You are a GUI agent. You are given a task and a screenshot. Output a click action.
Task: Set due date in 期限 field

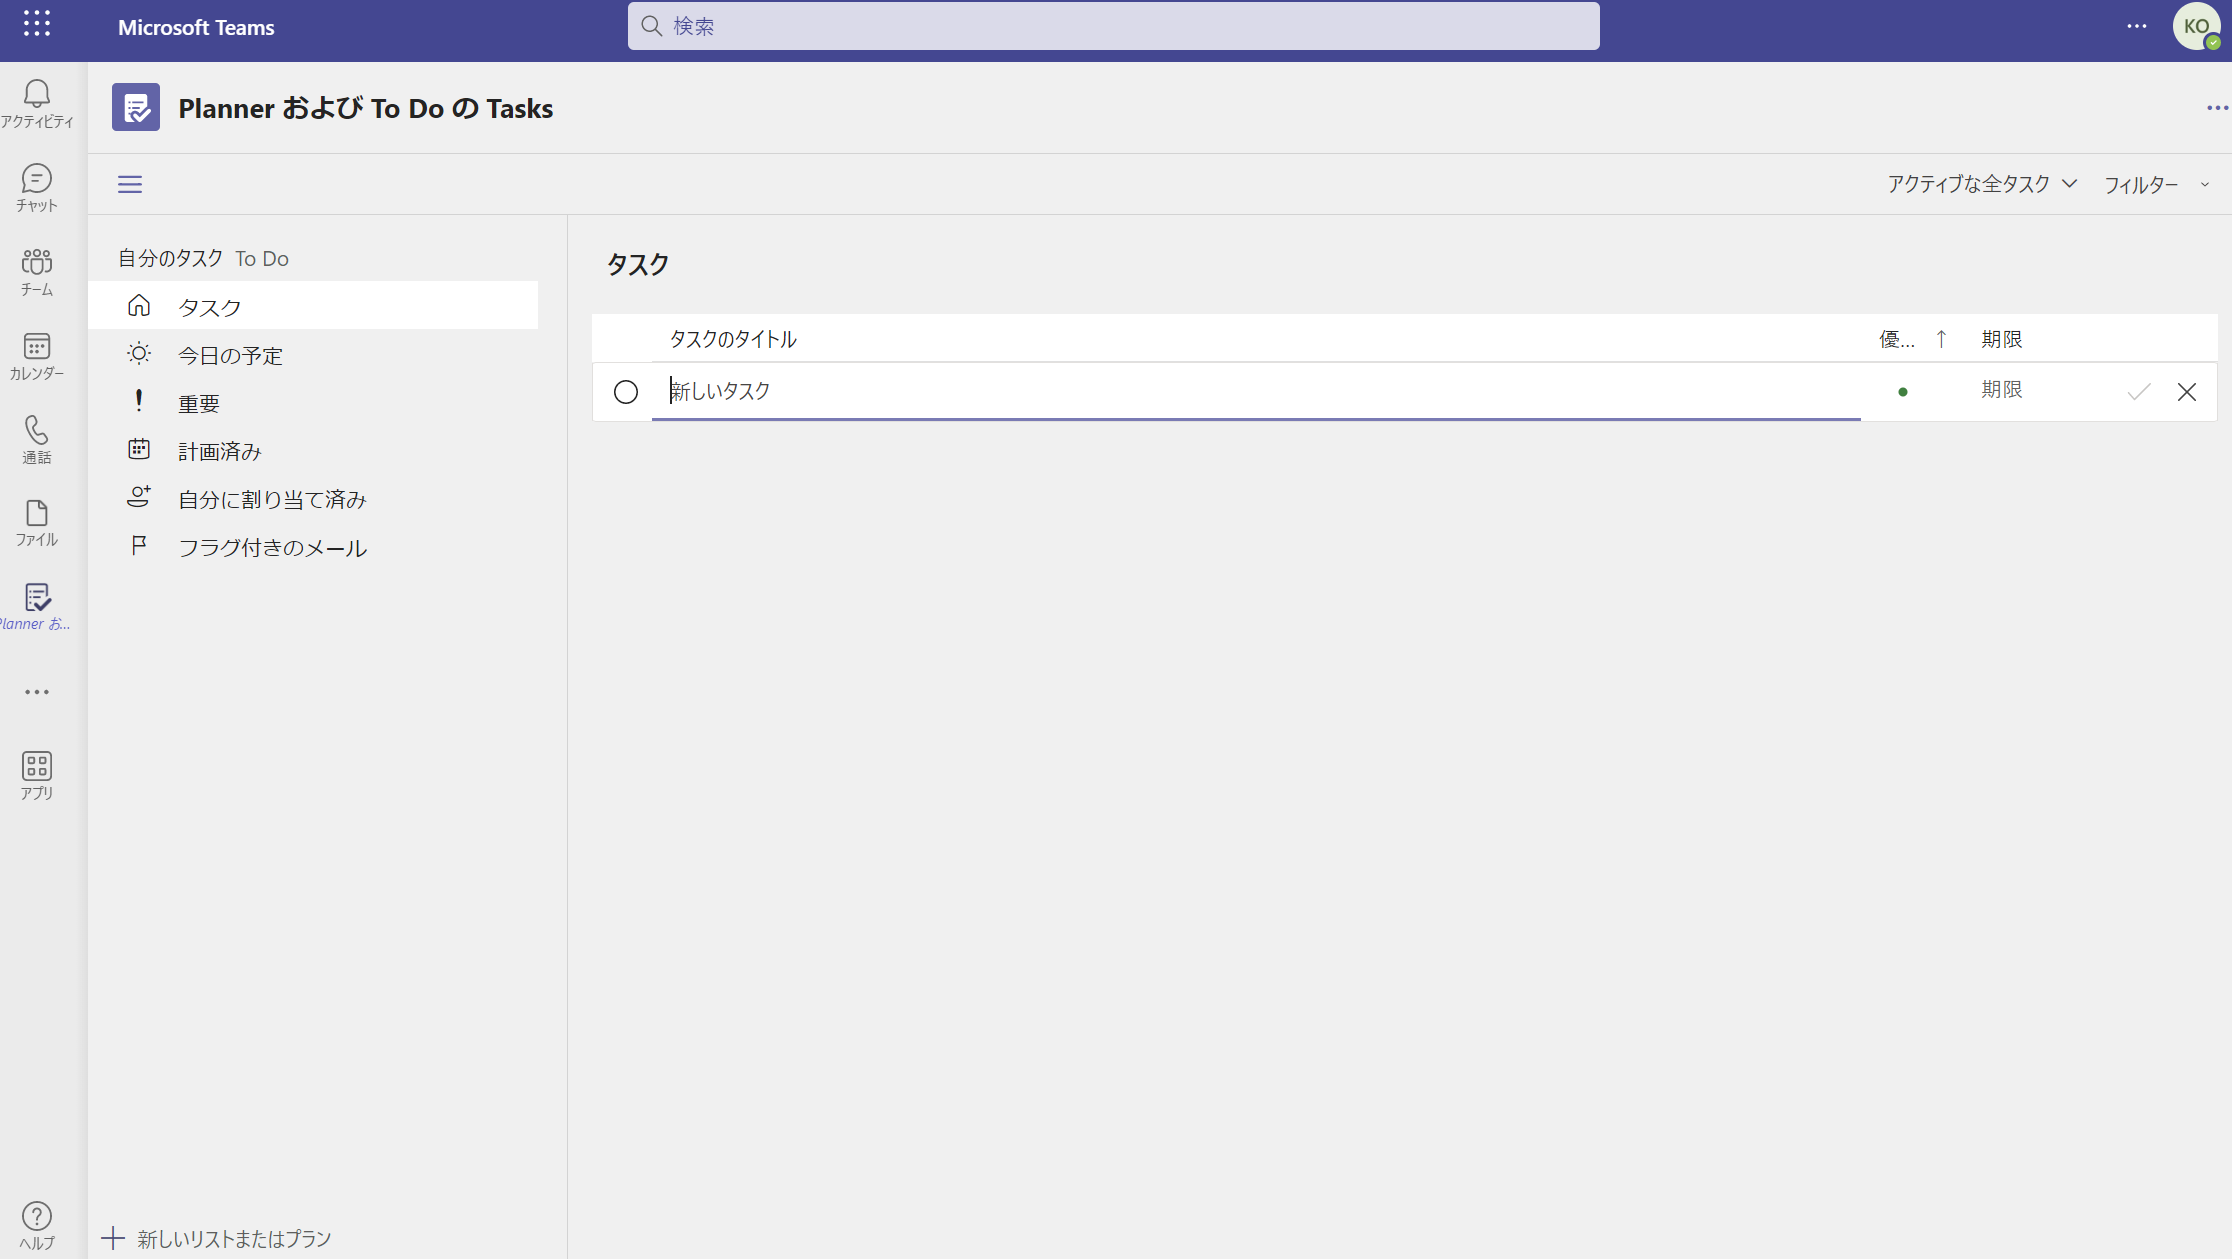click(2002, 390)
